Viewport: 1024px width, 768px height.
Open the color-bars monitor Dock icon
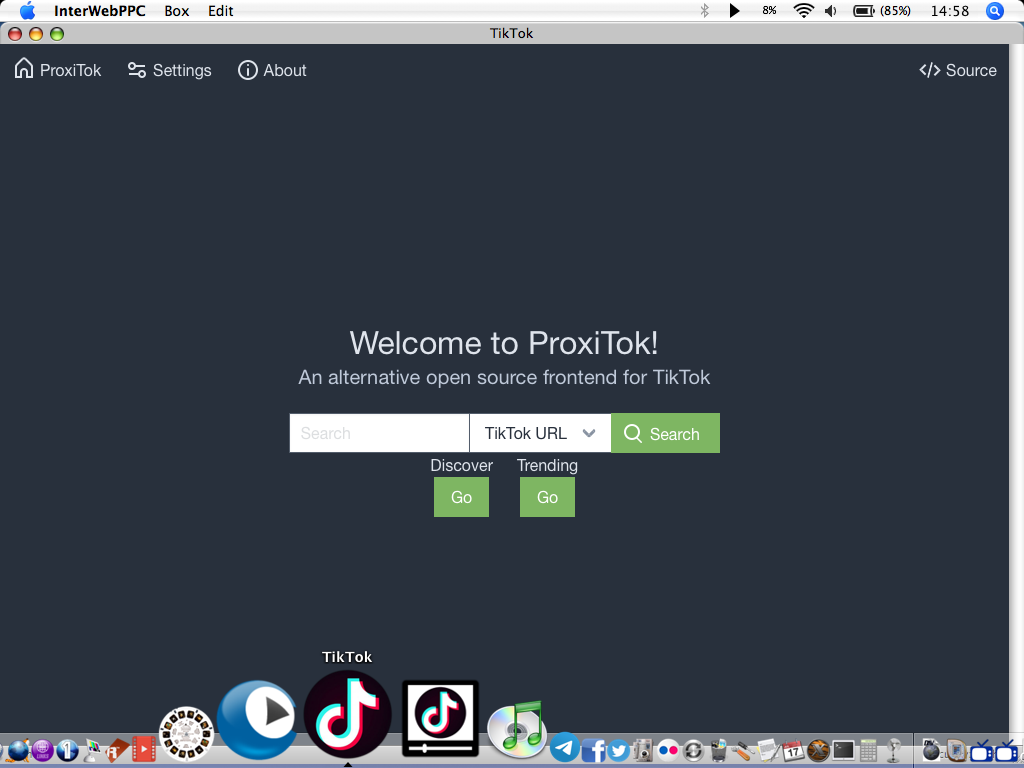pos(93,750)
